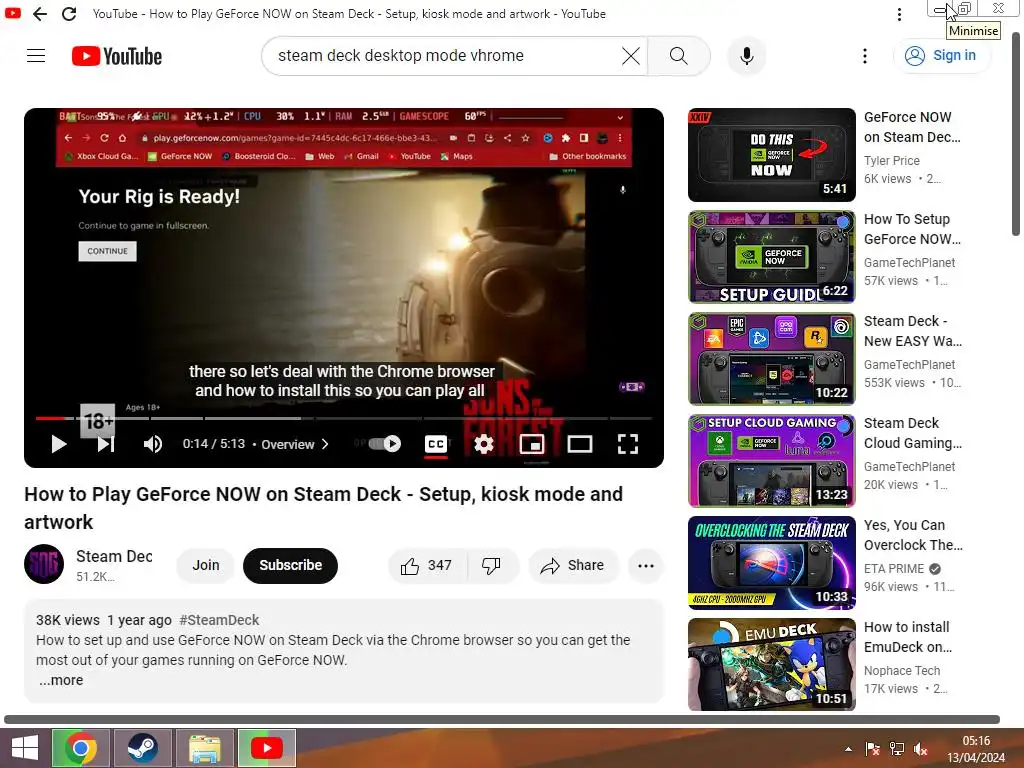The height and width of the screenshot is (768, 1024).
Task: Open the taskbar clock and date
Action: (x=976, y=749)
